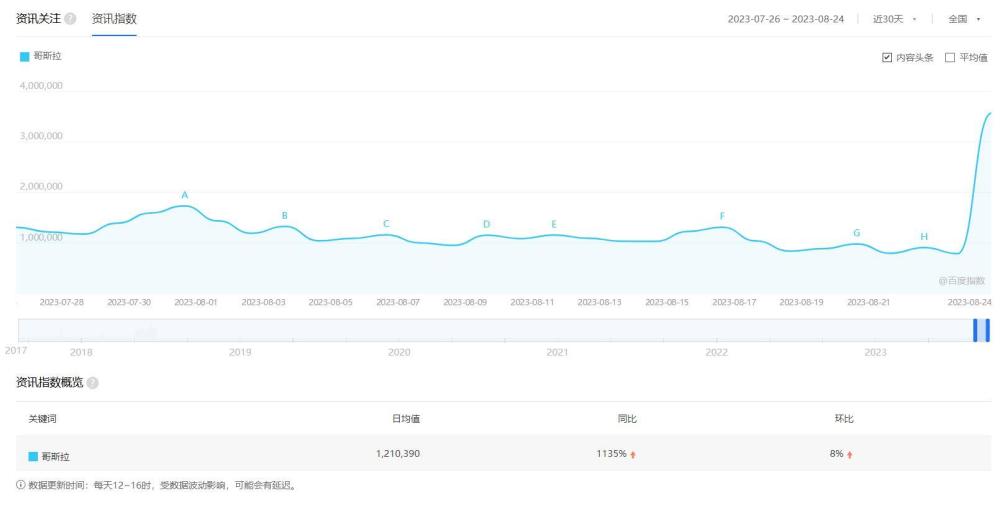Open the help icon next to 资讯关注
The image size is (1000, 506).
(x=70, y=19)
